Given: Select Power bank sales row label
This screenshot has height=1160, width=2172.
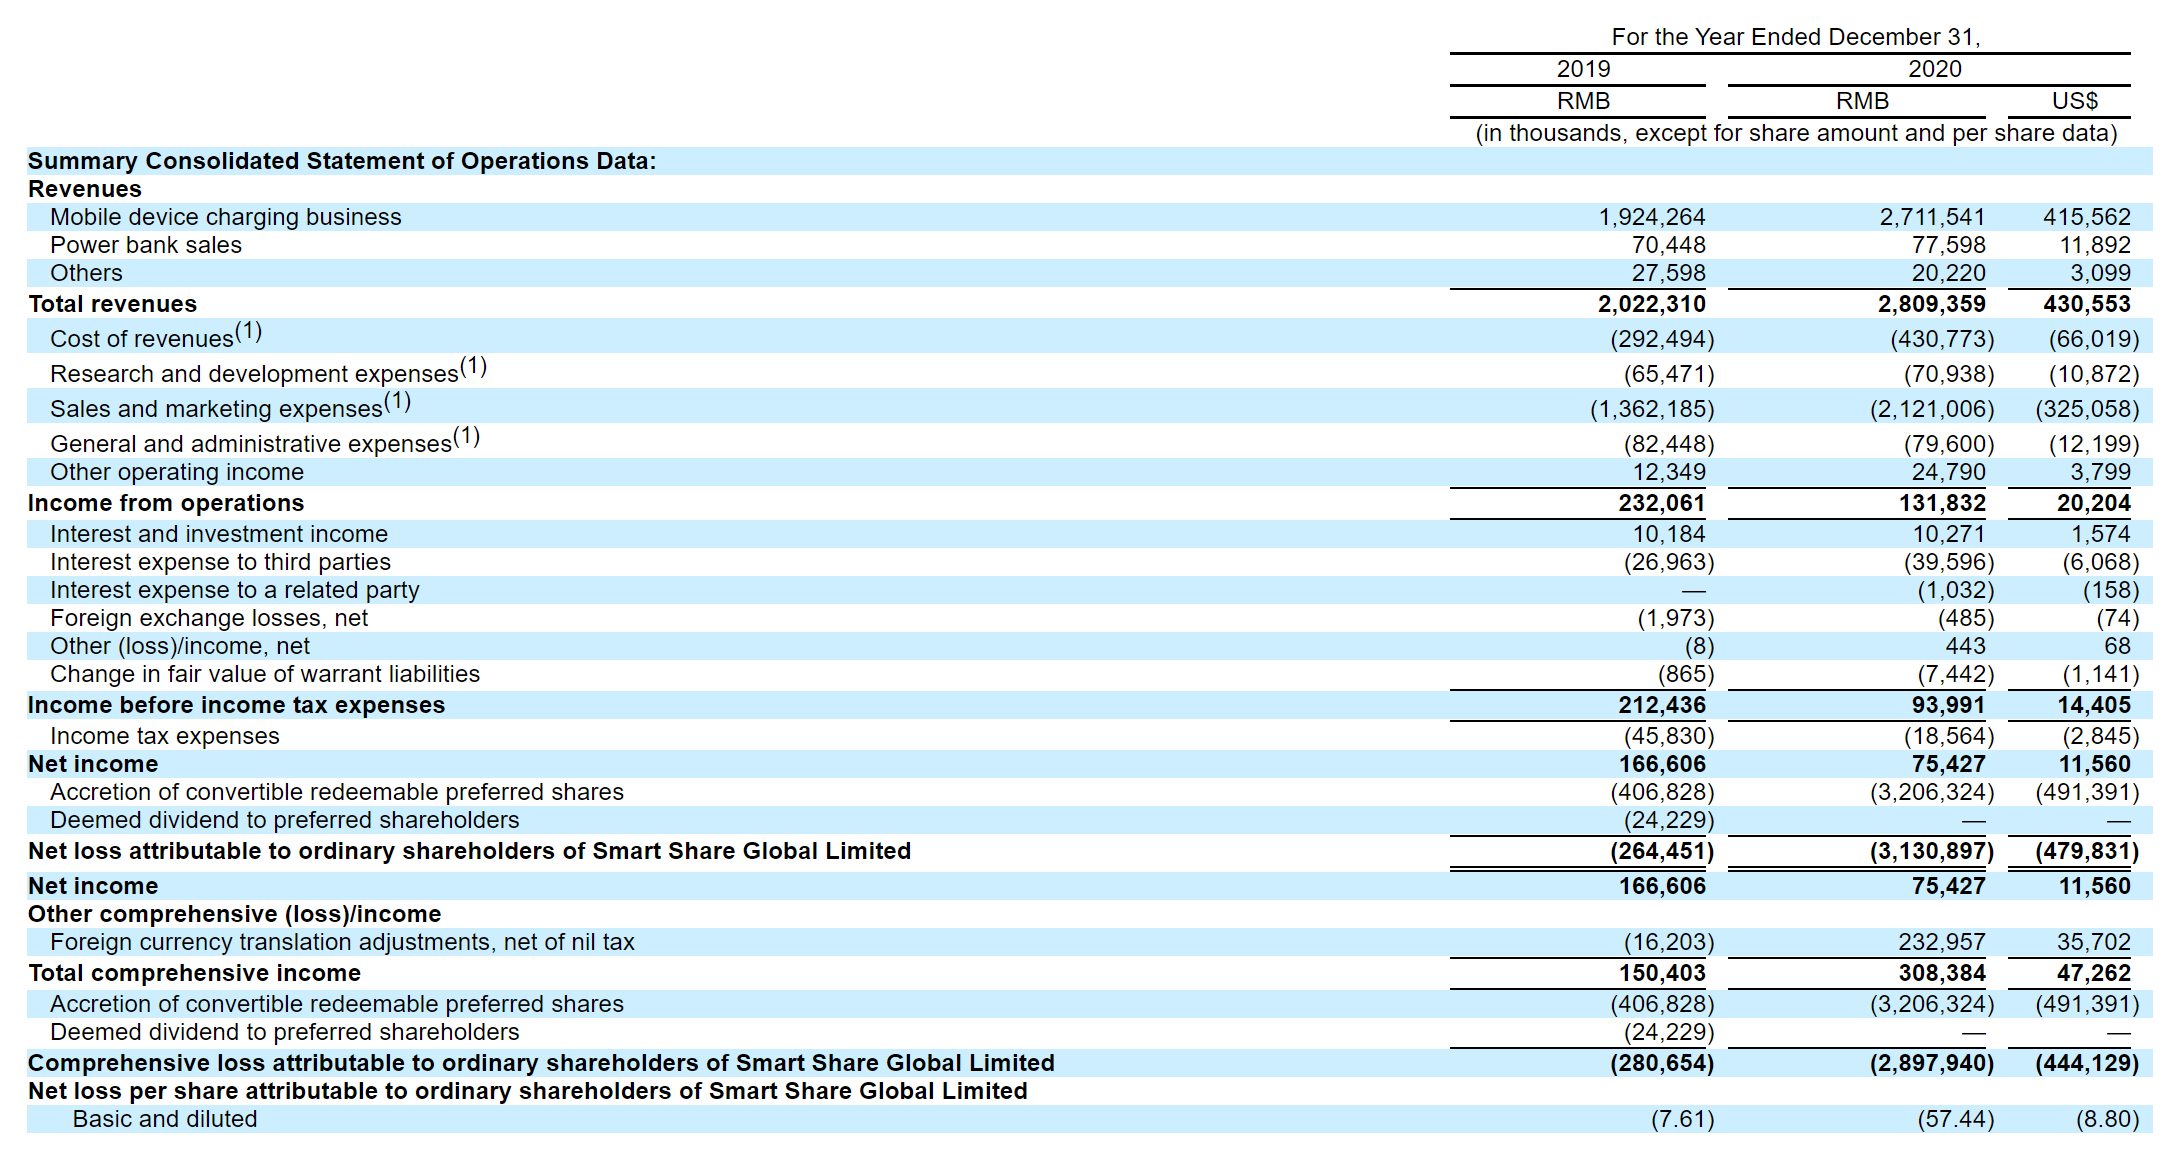Looking at the screenshot, I should point(146,245).
